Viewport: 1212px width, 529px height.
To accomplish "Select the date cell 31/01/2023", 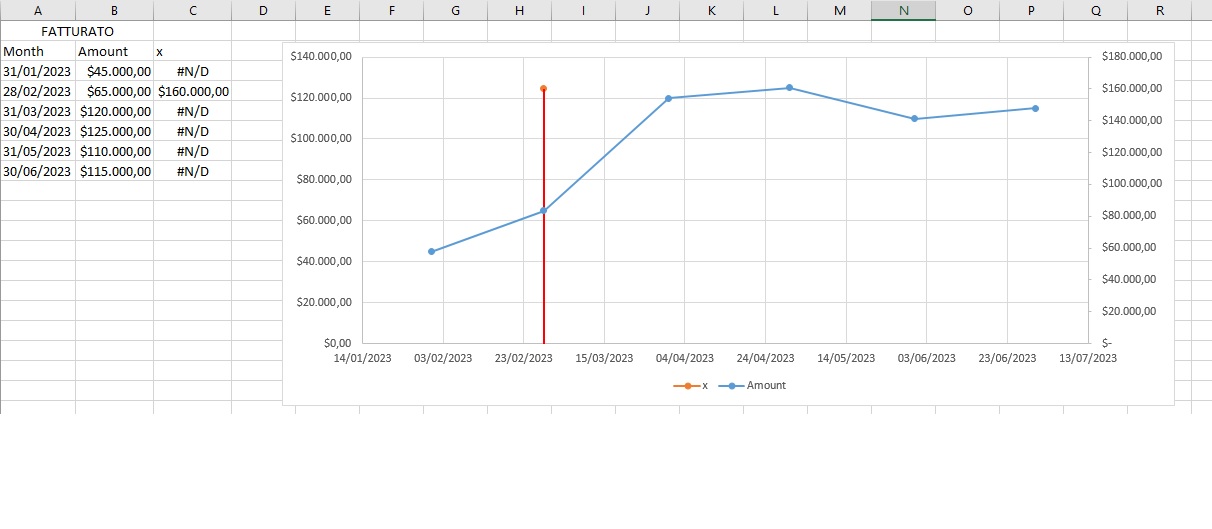I will point(38,71).
